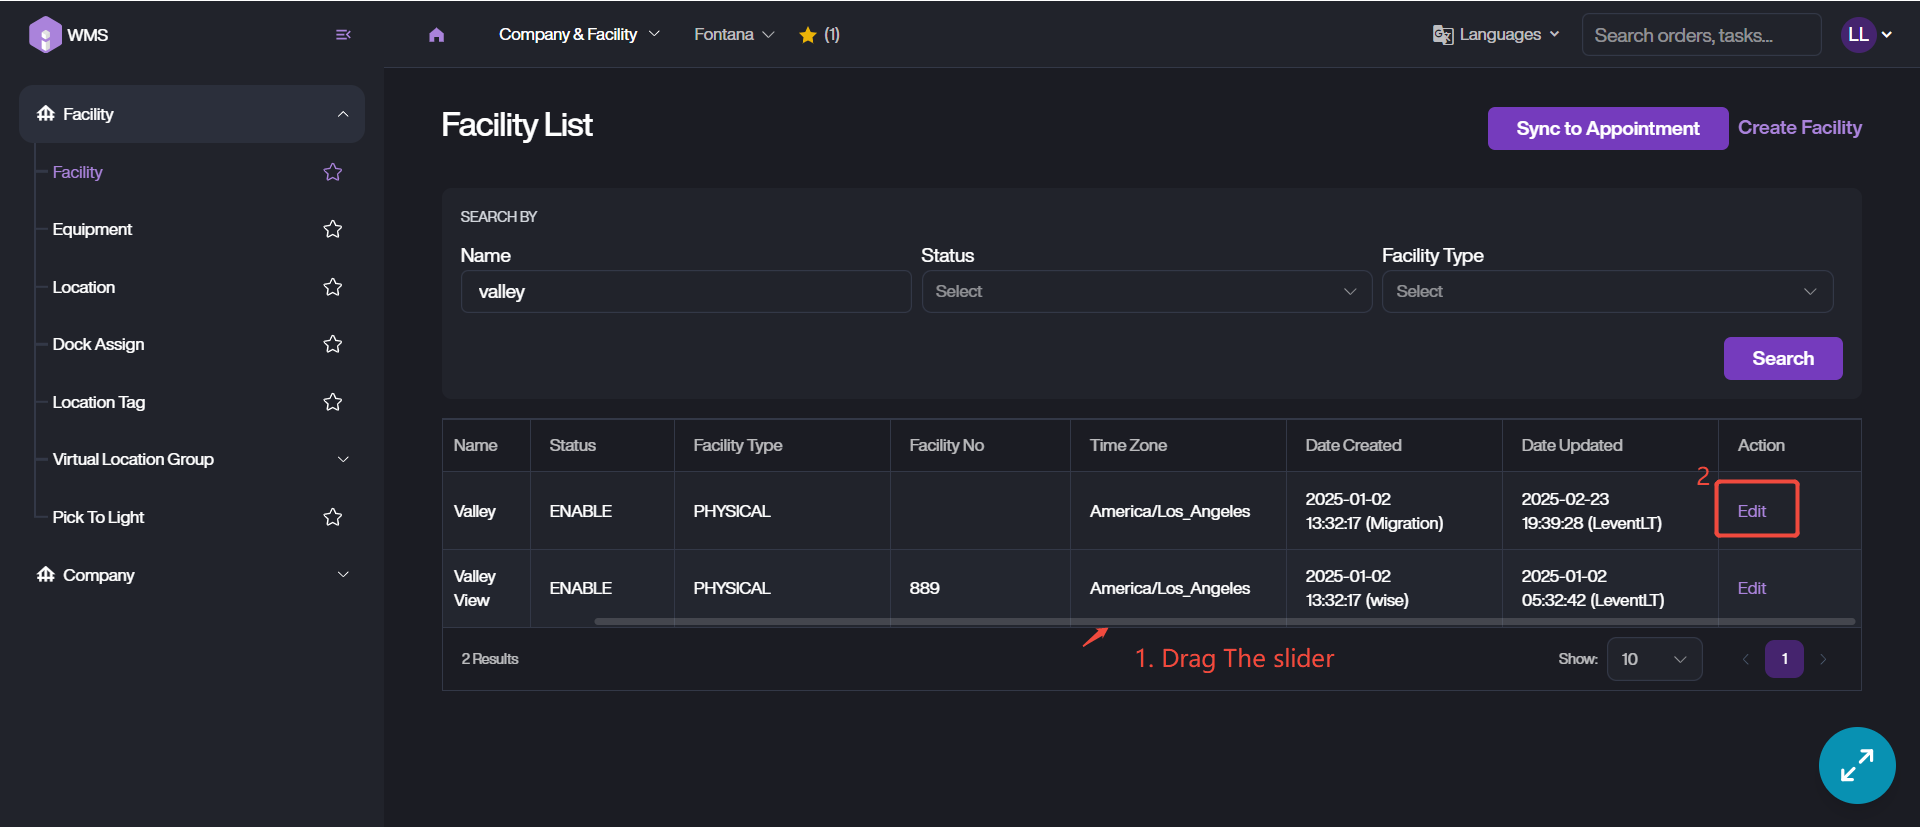Open Location Tag in sidebar
This screenshot has width=1920, height=827.
click(99, 402)
